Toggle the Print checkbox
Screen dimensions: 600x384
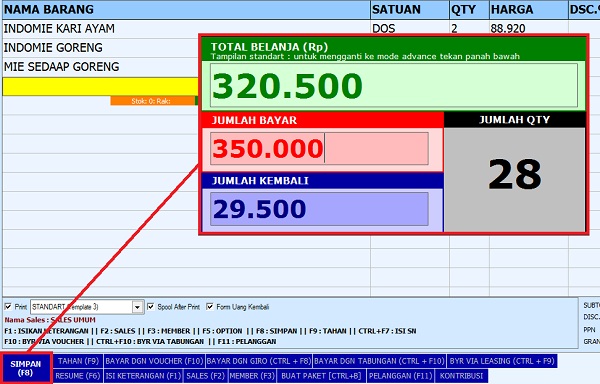click(x=8, y=306)
